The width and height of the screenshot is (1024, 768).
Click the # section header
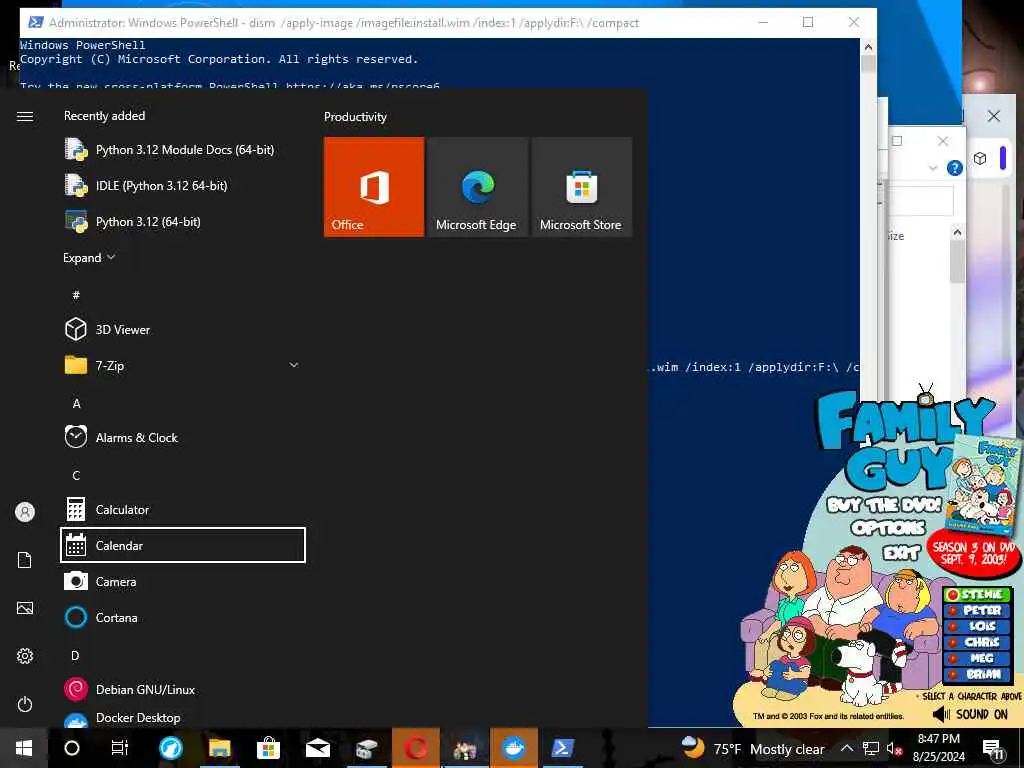[76, 295]
